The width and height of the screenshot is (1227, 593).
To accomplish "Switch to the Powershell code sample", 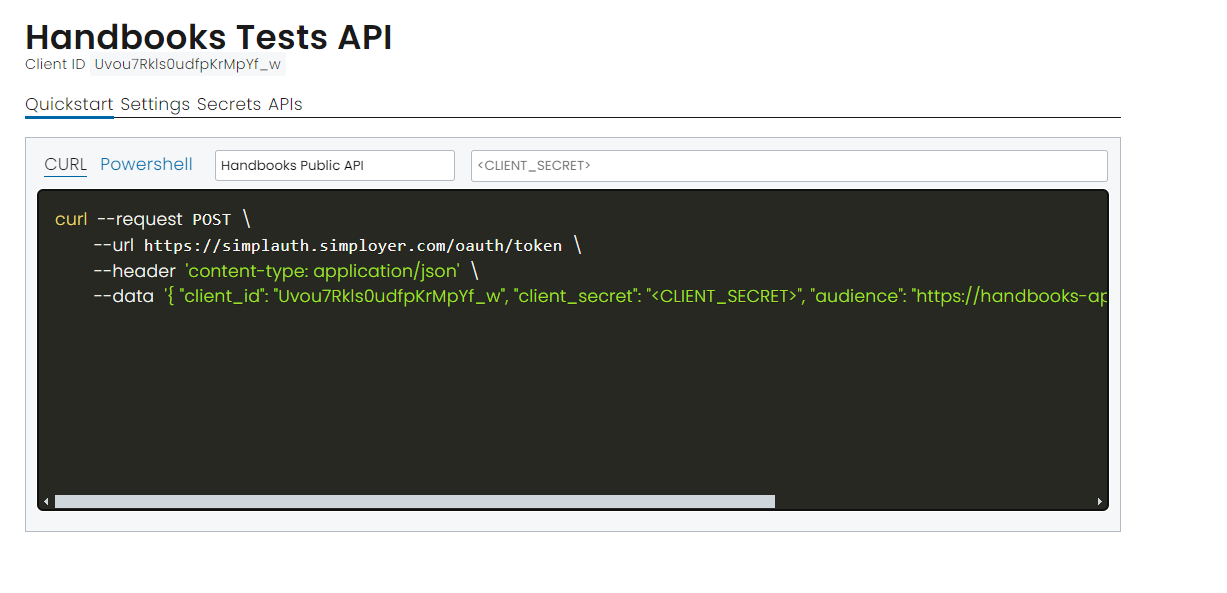I will point(146,165).
